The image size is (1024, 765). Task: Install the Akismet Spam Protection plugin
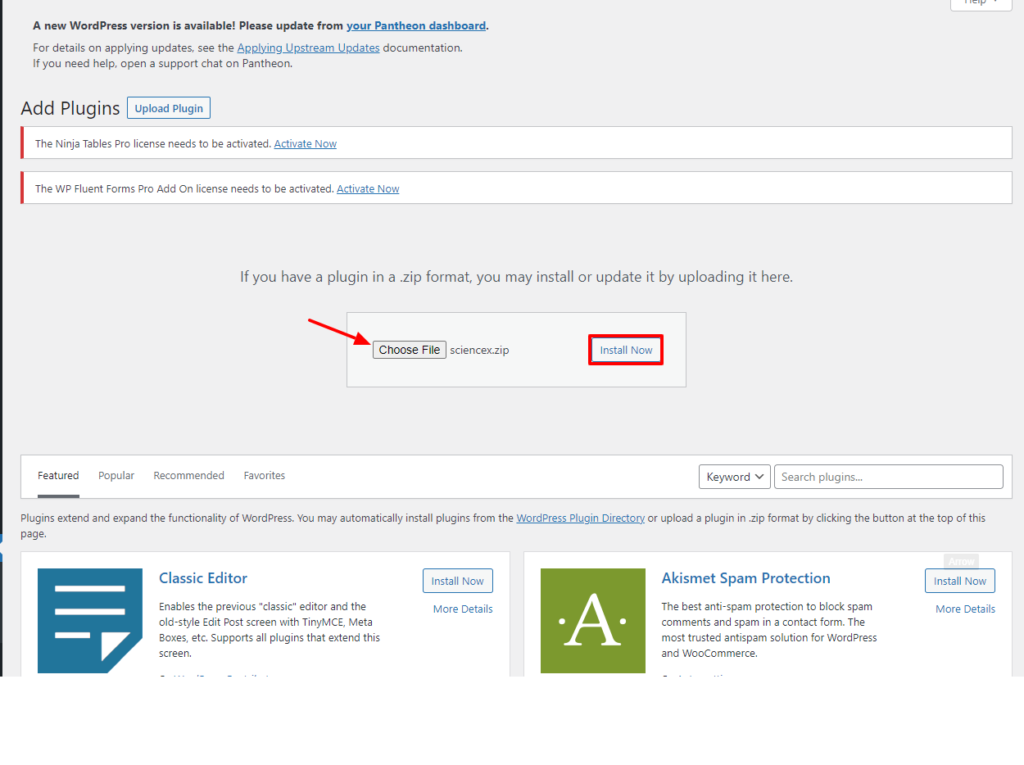959,580
